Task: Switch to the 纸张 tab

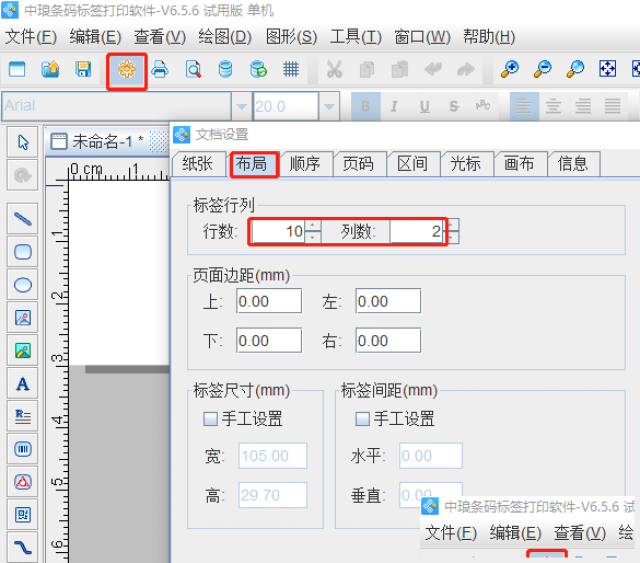Action: click(198, 164)
